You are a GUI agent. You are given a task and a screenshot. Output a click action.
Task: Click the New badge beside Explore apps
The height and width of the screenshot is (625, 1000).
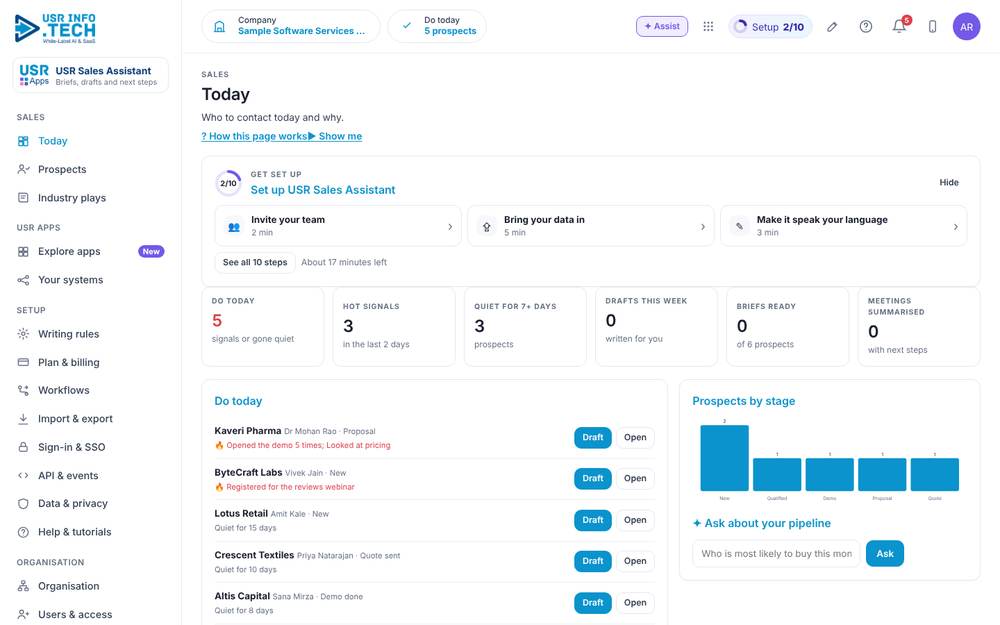pyautogui.click(x=151, y=251)
